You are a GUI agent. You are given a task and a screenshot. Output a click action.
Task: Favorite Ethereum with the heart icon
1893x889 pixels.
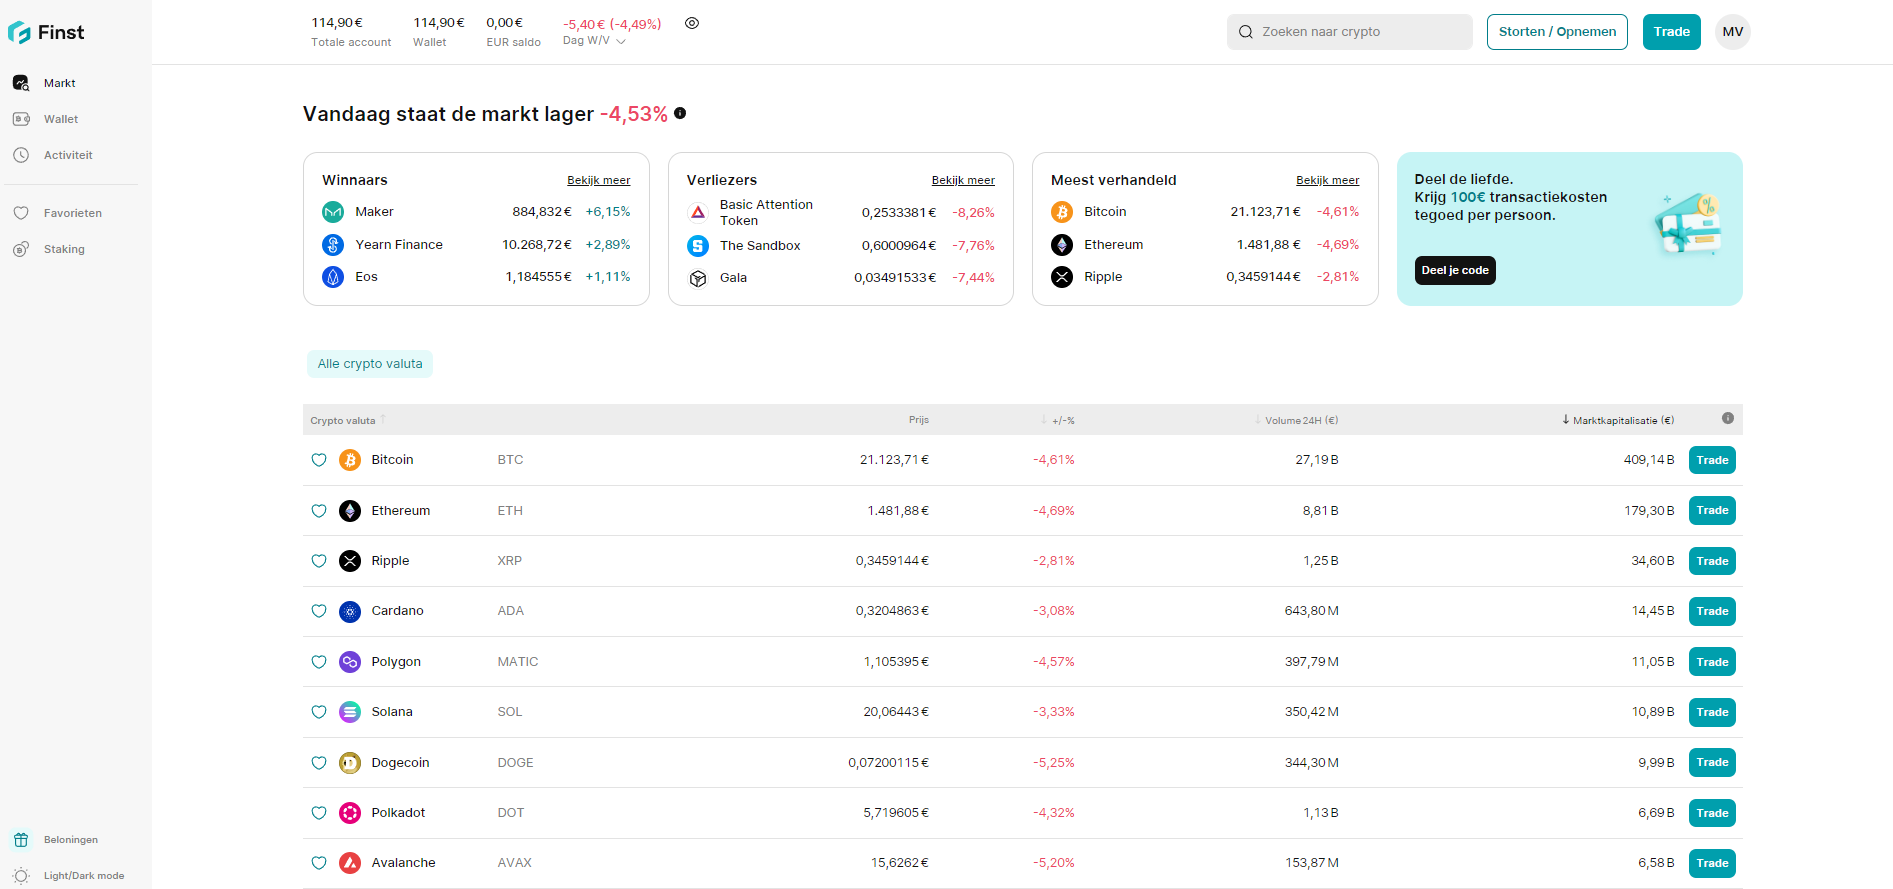point(319,511)
